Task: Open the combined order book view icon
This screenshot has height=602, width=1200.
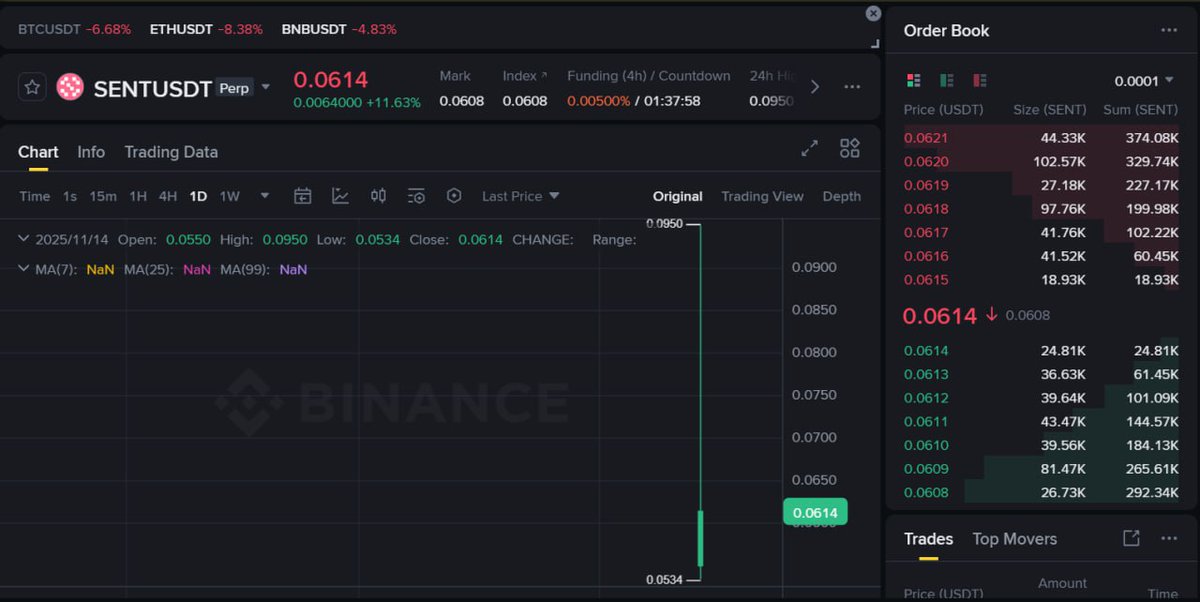Action: [913, 80]
